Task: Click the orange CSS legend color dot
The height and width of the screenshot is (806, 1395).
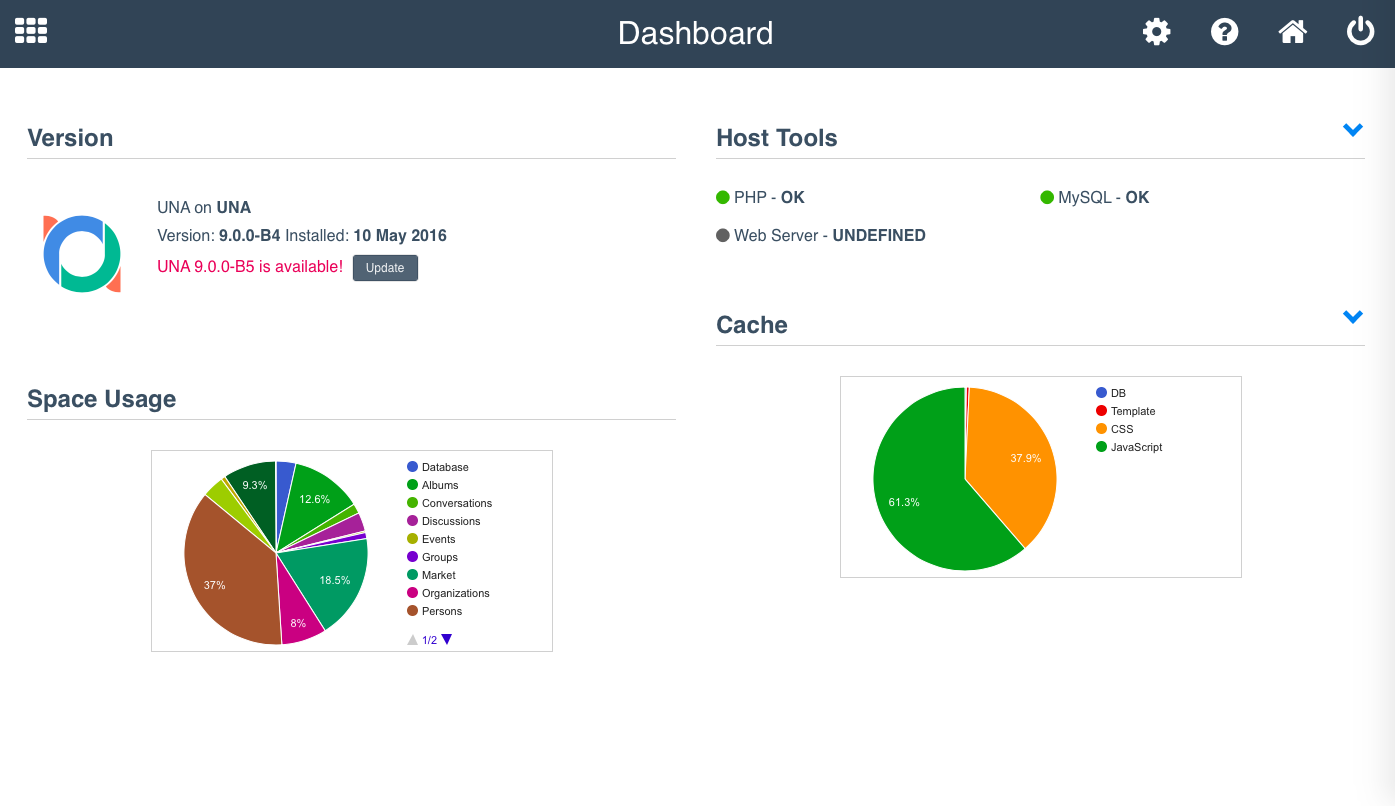Action: (1100, 429)
